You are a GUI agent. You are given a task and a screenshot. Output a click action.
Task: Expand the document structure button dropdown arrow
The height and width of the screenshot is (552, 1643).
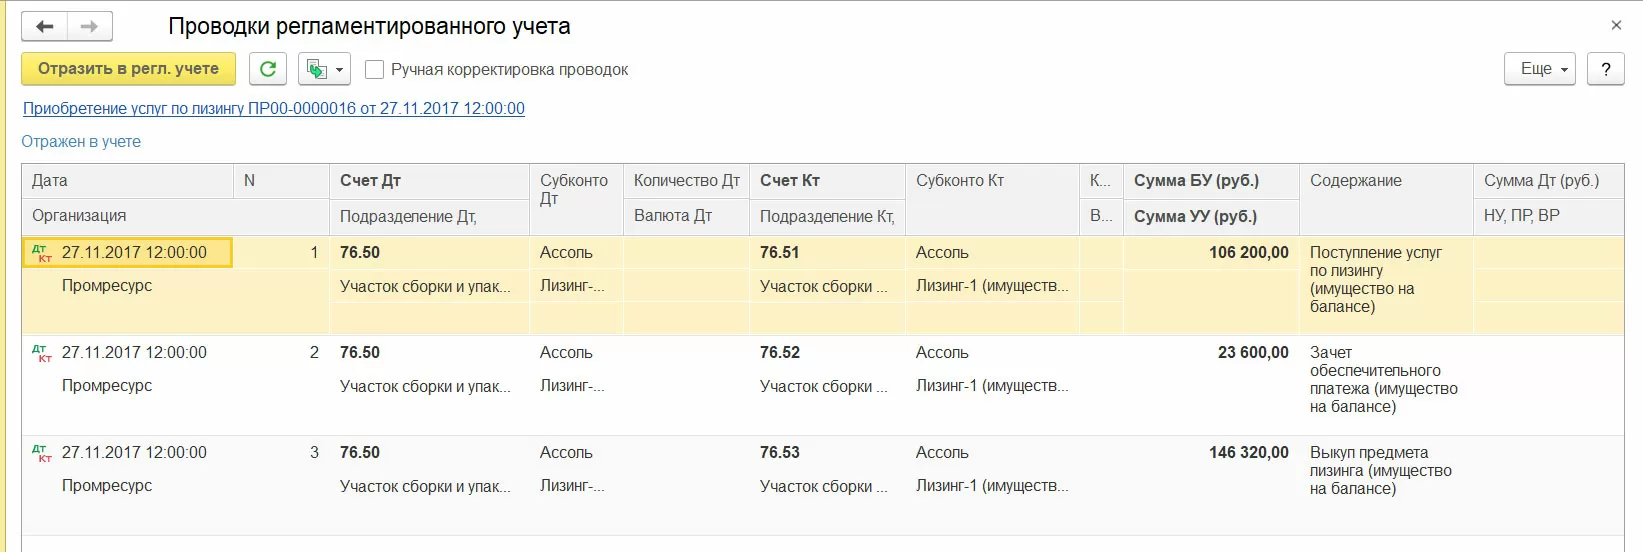coord(340,70)
